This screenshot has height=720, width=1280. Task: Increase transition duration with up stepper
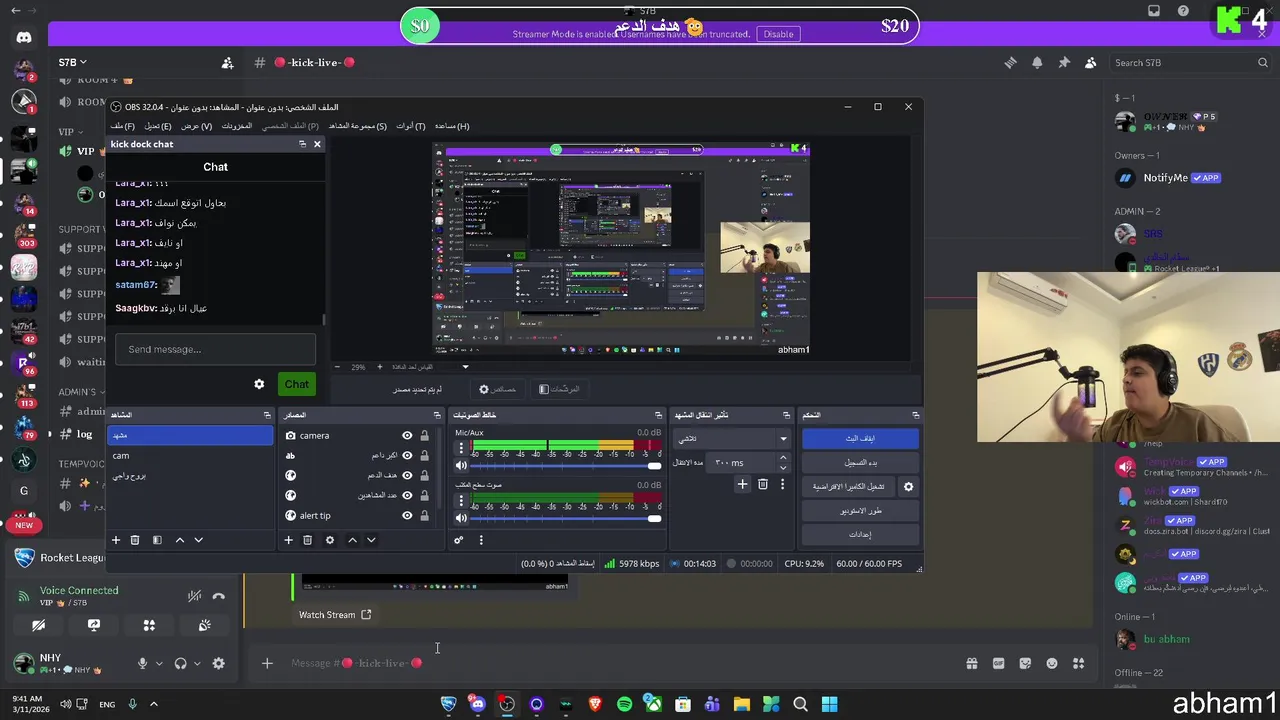(x=783, y=458)
